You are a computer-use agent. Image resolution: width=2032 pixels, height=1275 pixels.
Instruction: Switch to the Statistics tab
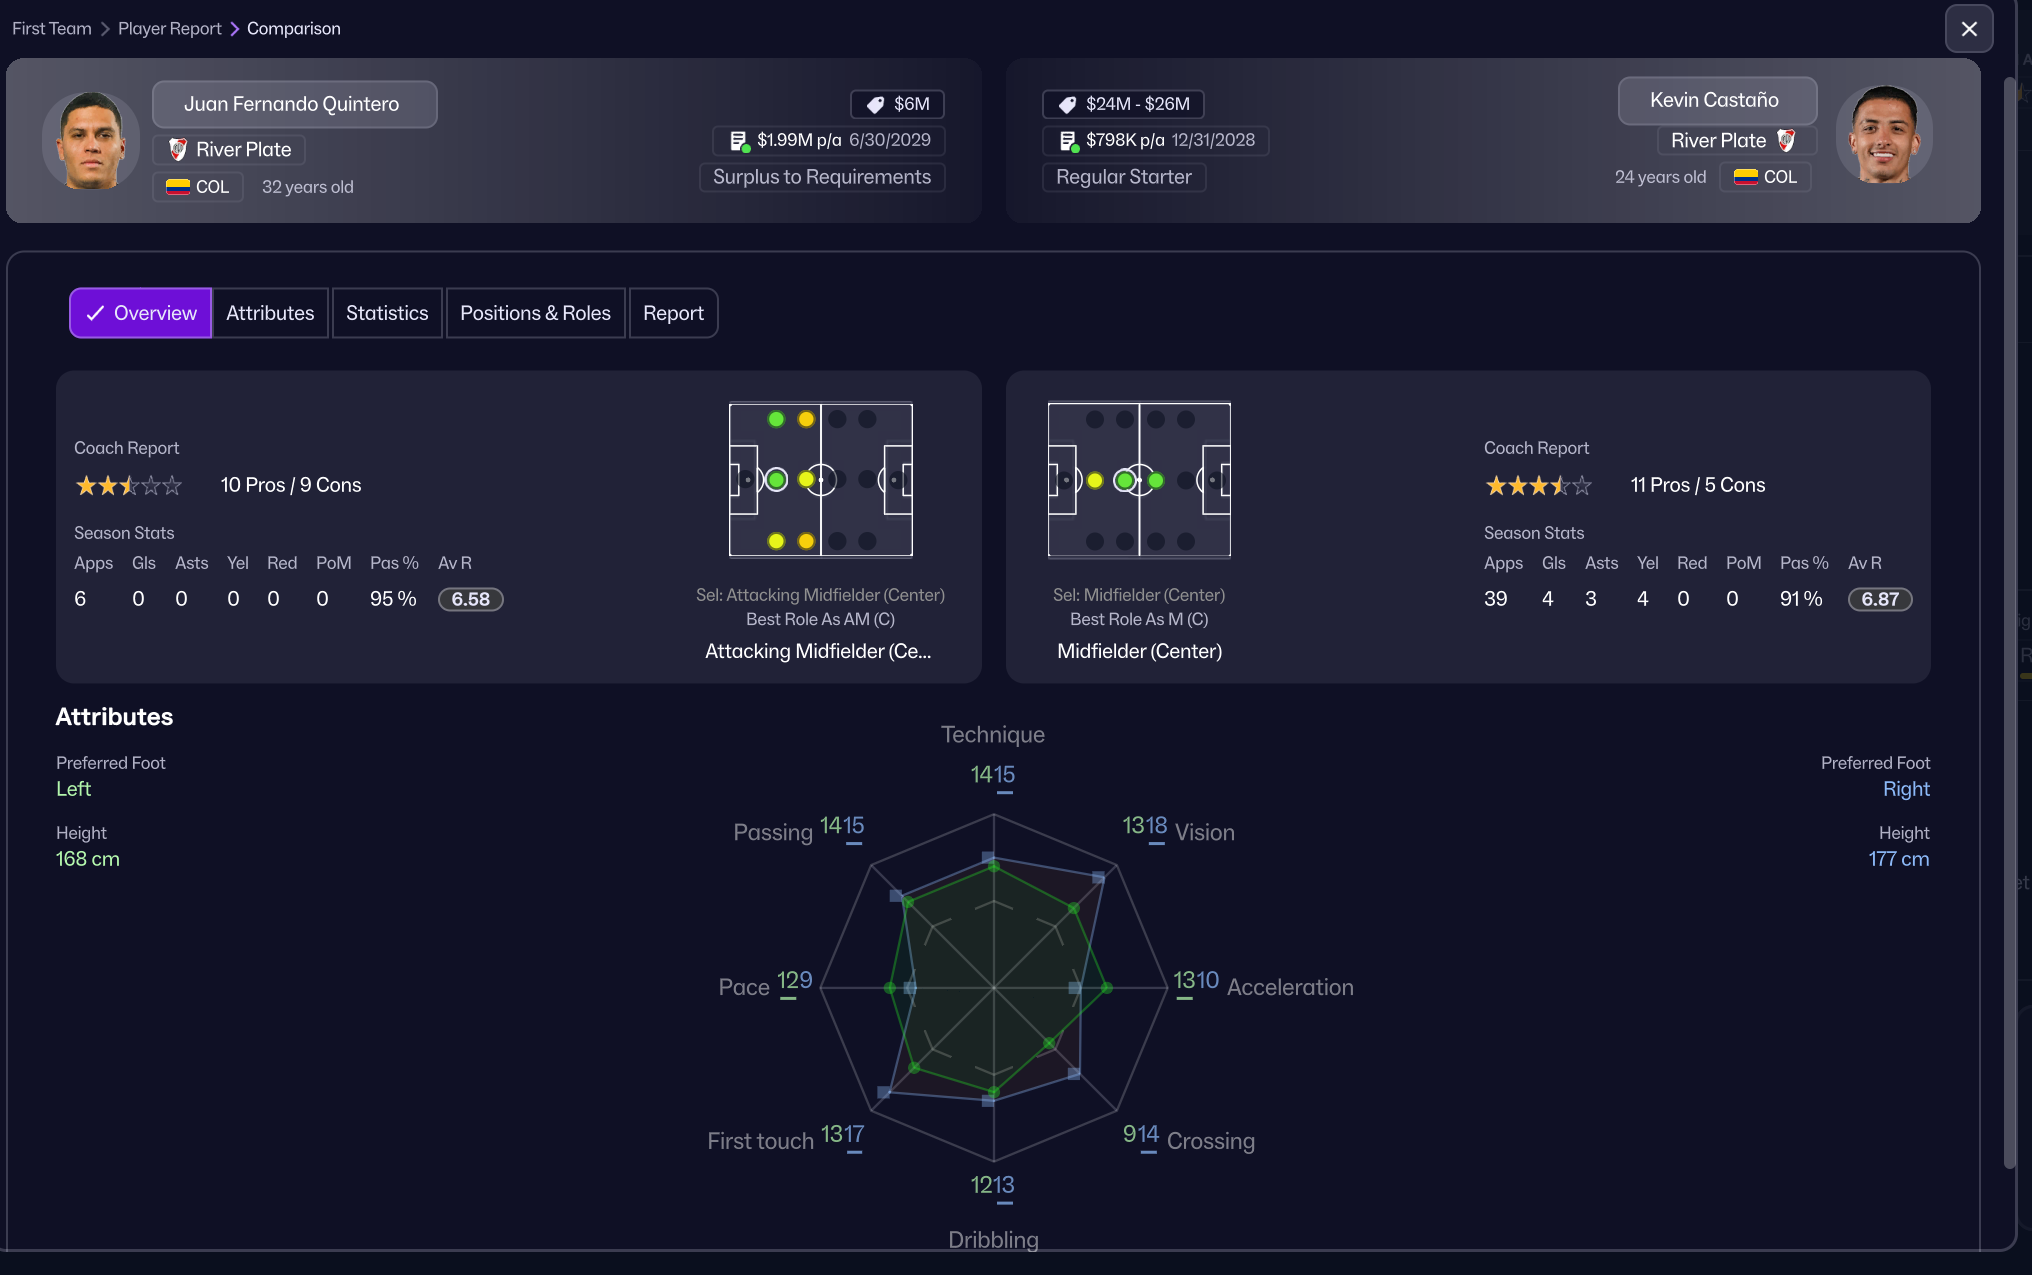[x=387, y=313]
